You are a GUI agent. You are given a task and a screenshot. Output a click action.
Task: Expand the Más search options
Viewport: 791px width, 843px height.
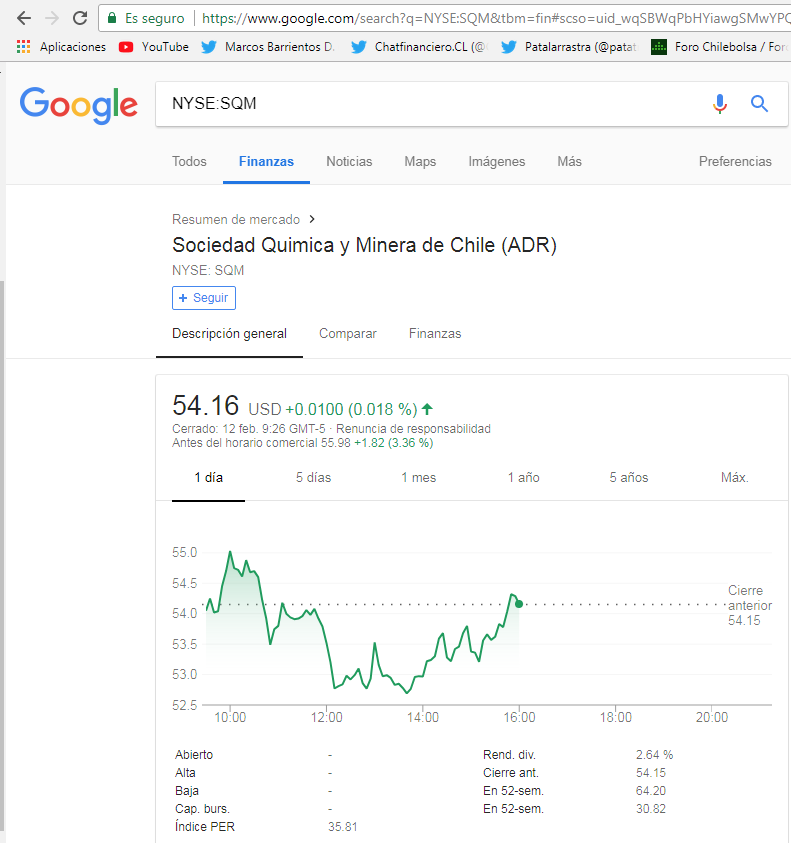(569, 161)
